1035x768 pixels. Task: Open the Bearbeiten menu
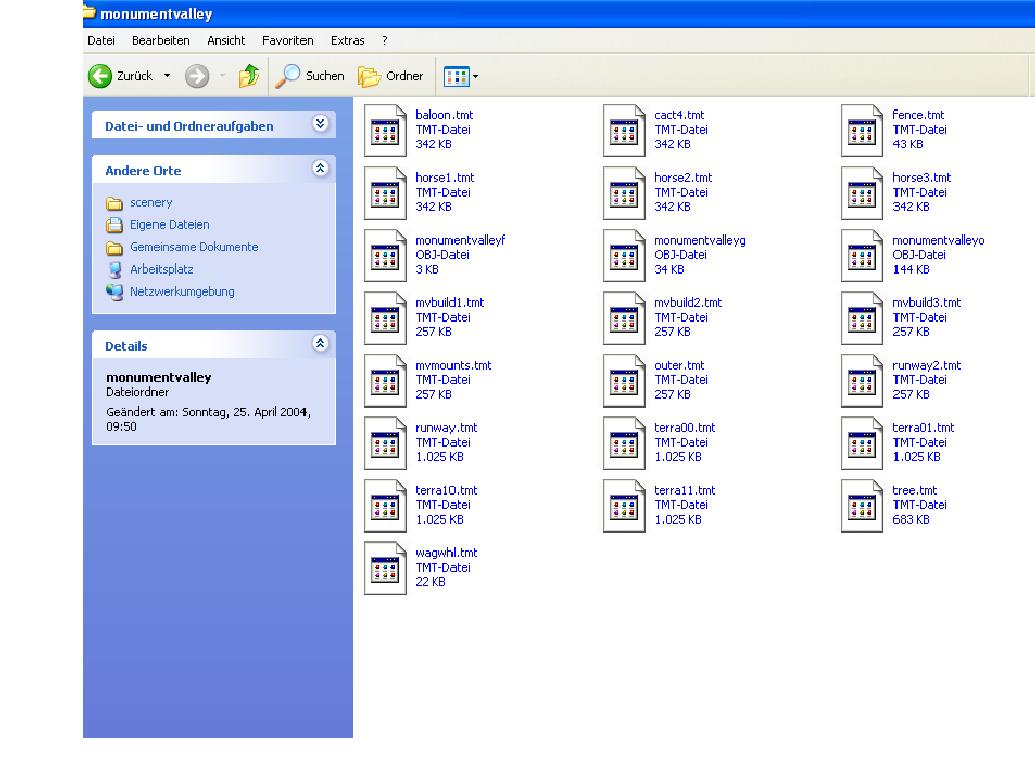coord(160,41)
